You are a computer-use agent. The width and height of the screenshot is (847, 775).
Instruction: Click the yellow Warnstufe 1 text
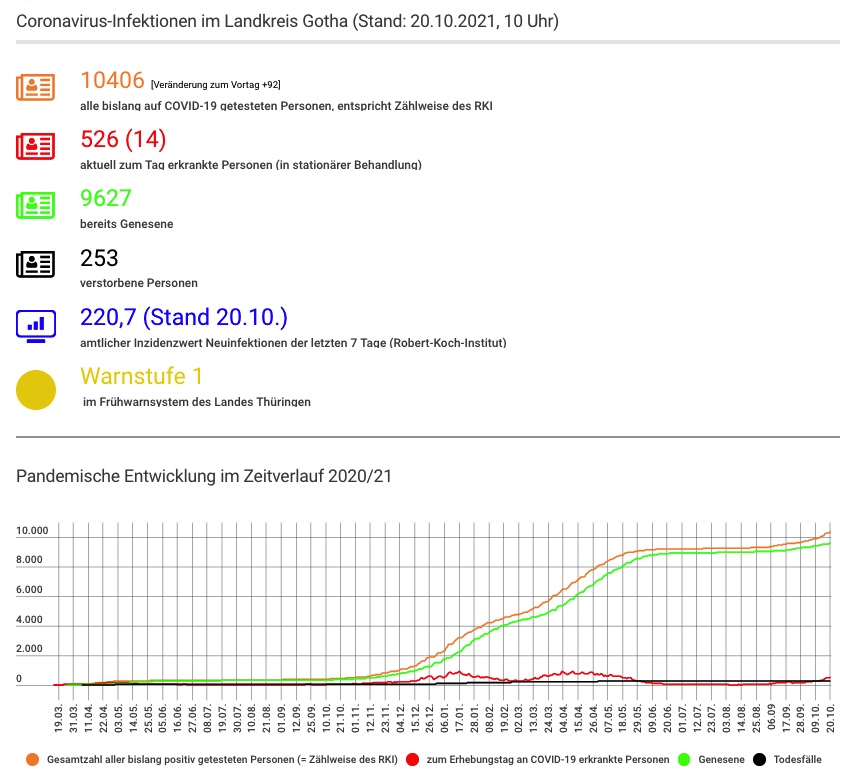(x=142, y=376)
